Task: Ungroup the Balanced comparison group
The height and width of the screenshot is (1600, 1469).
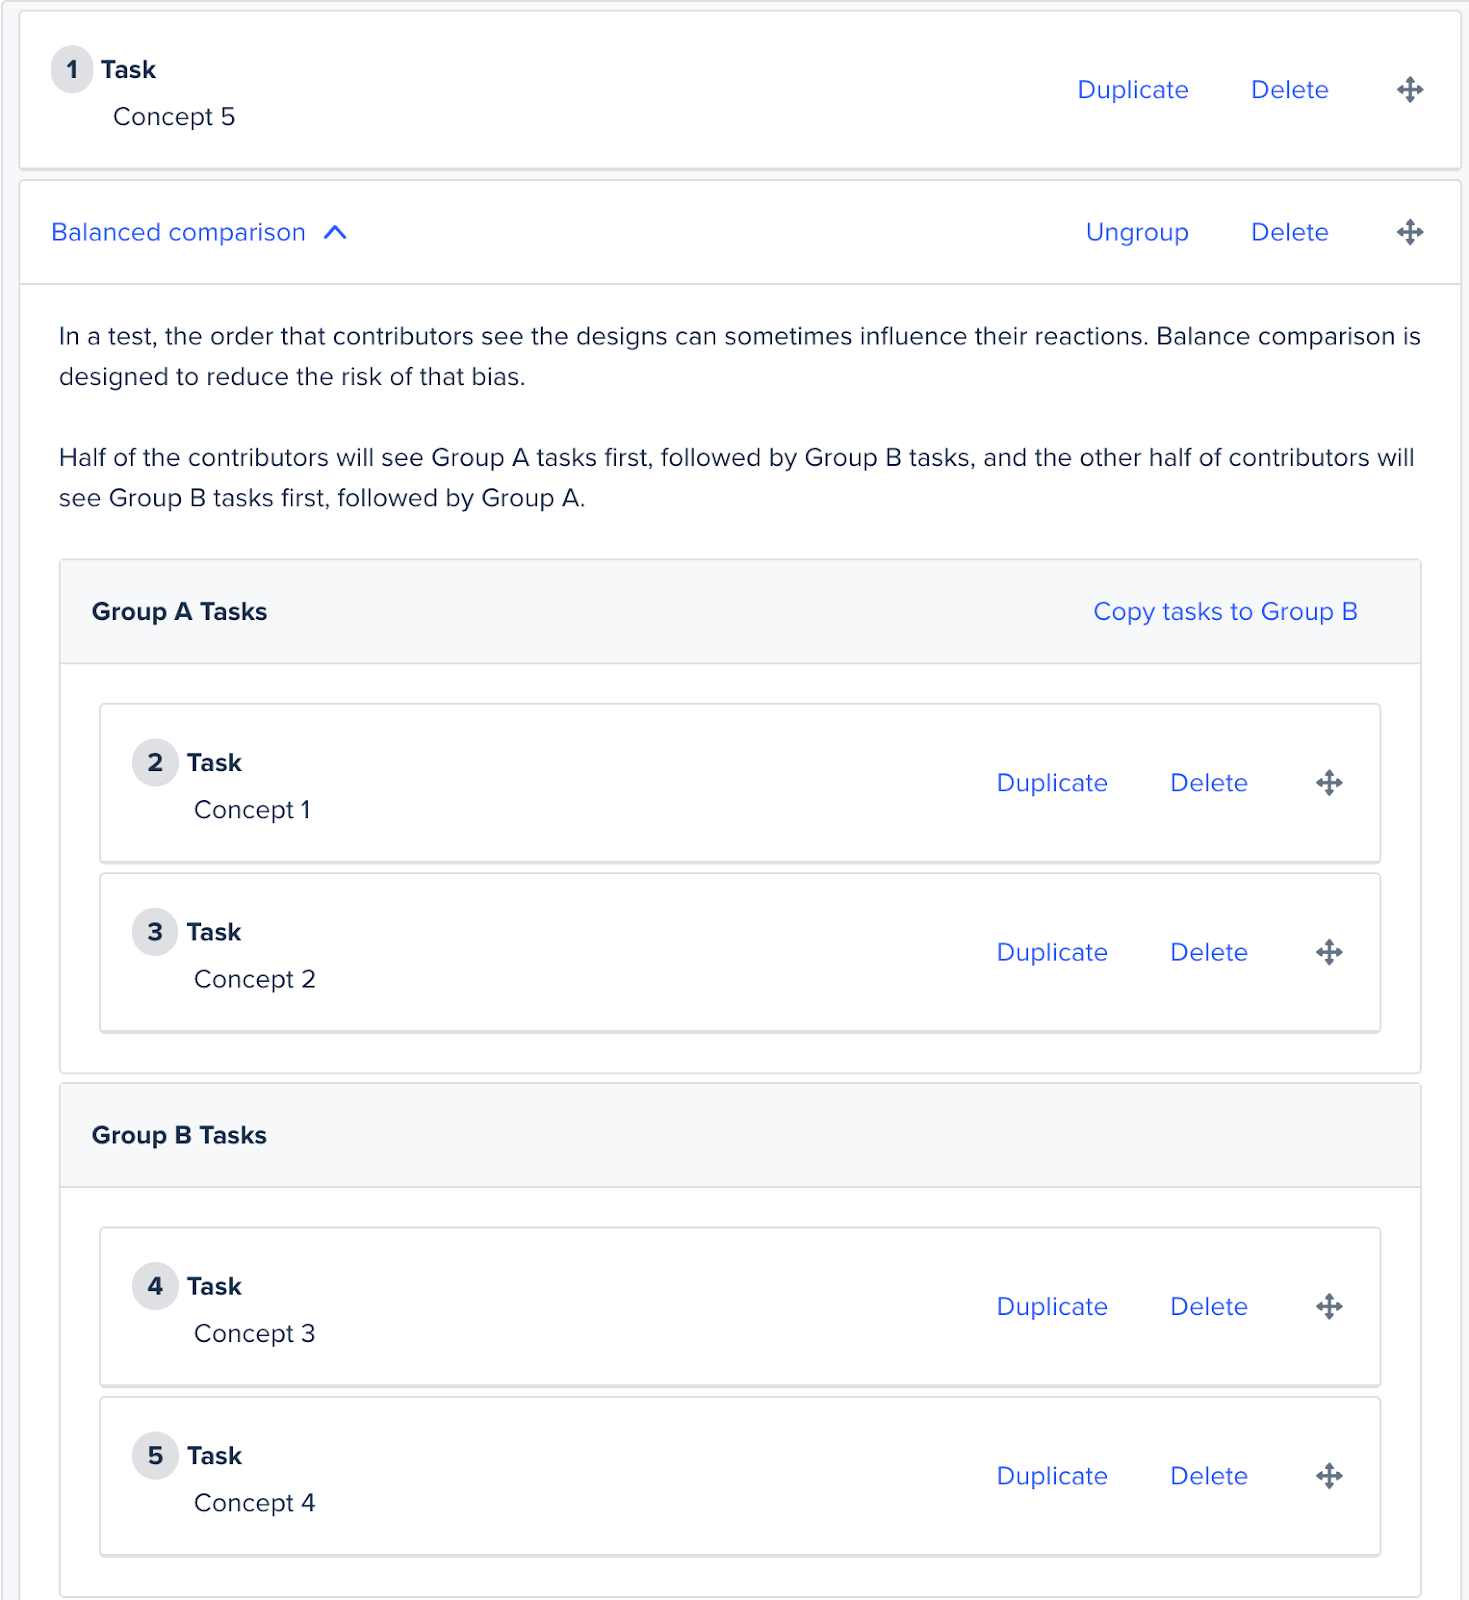Action: (1137, 232)
